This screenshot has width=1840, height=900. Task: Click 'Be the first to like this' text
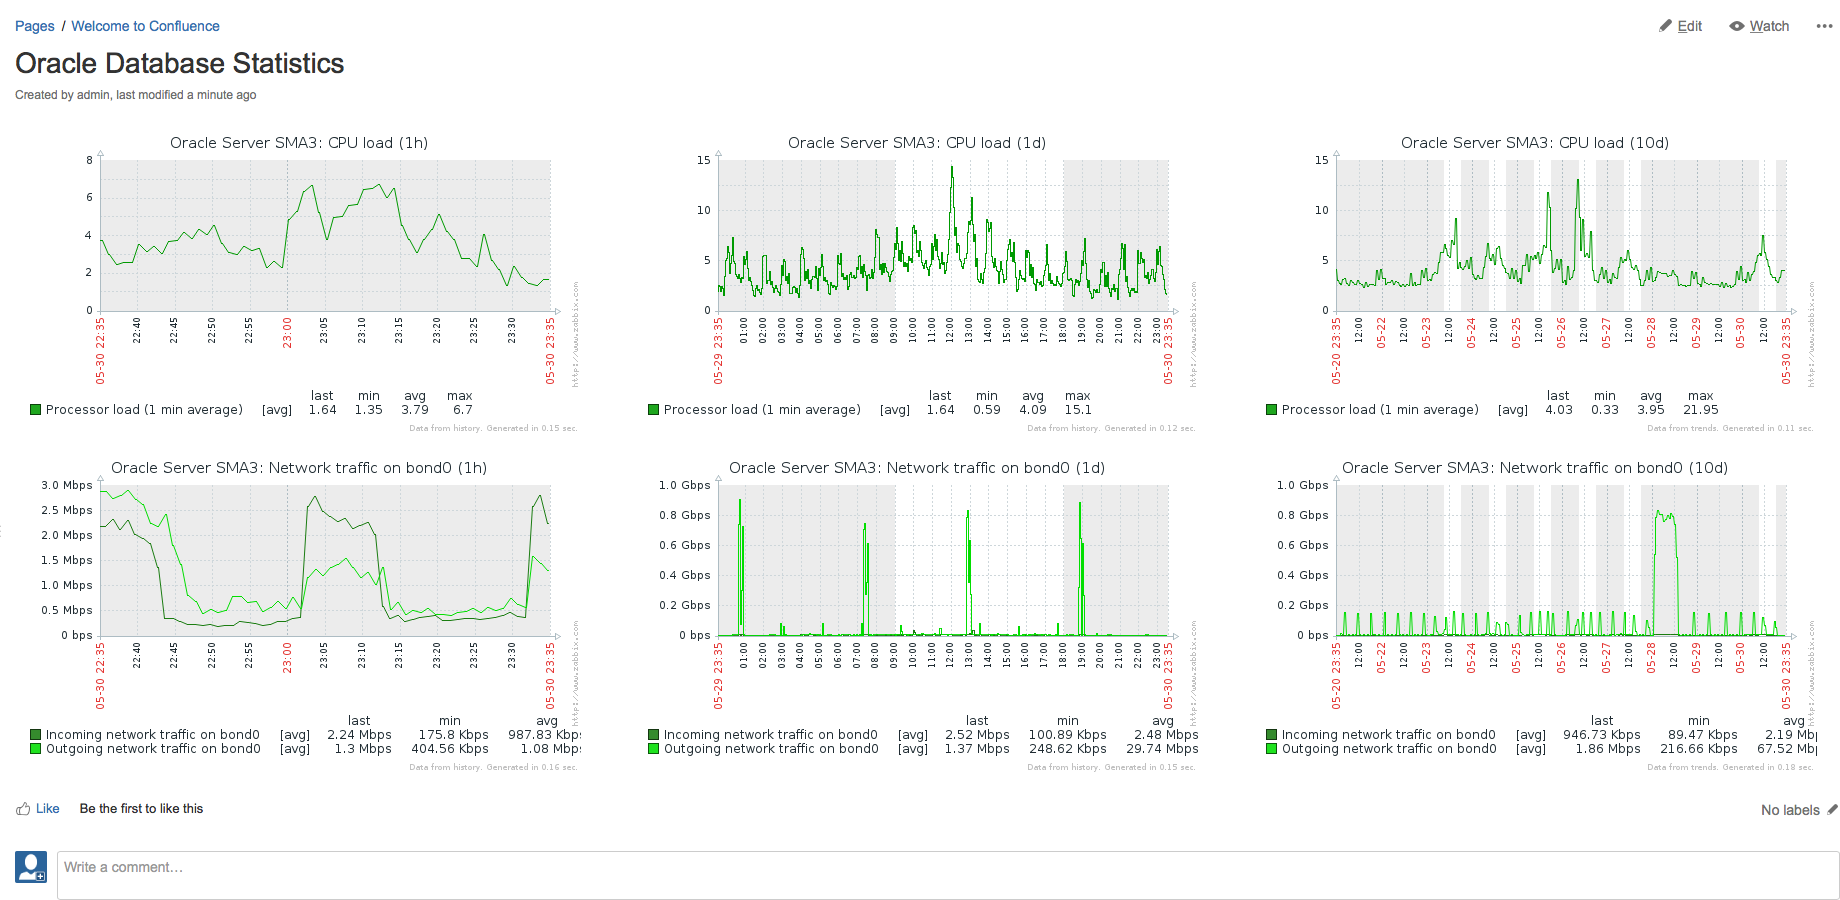coord(141,809)
